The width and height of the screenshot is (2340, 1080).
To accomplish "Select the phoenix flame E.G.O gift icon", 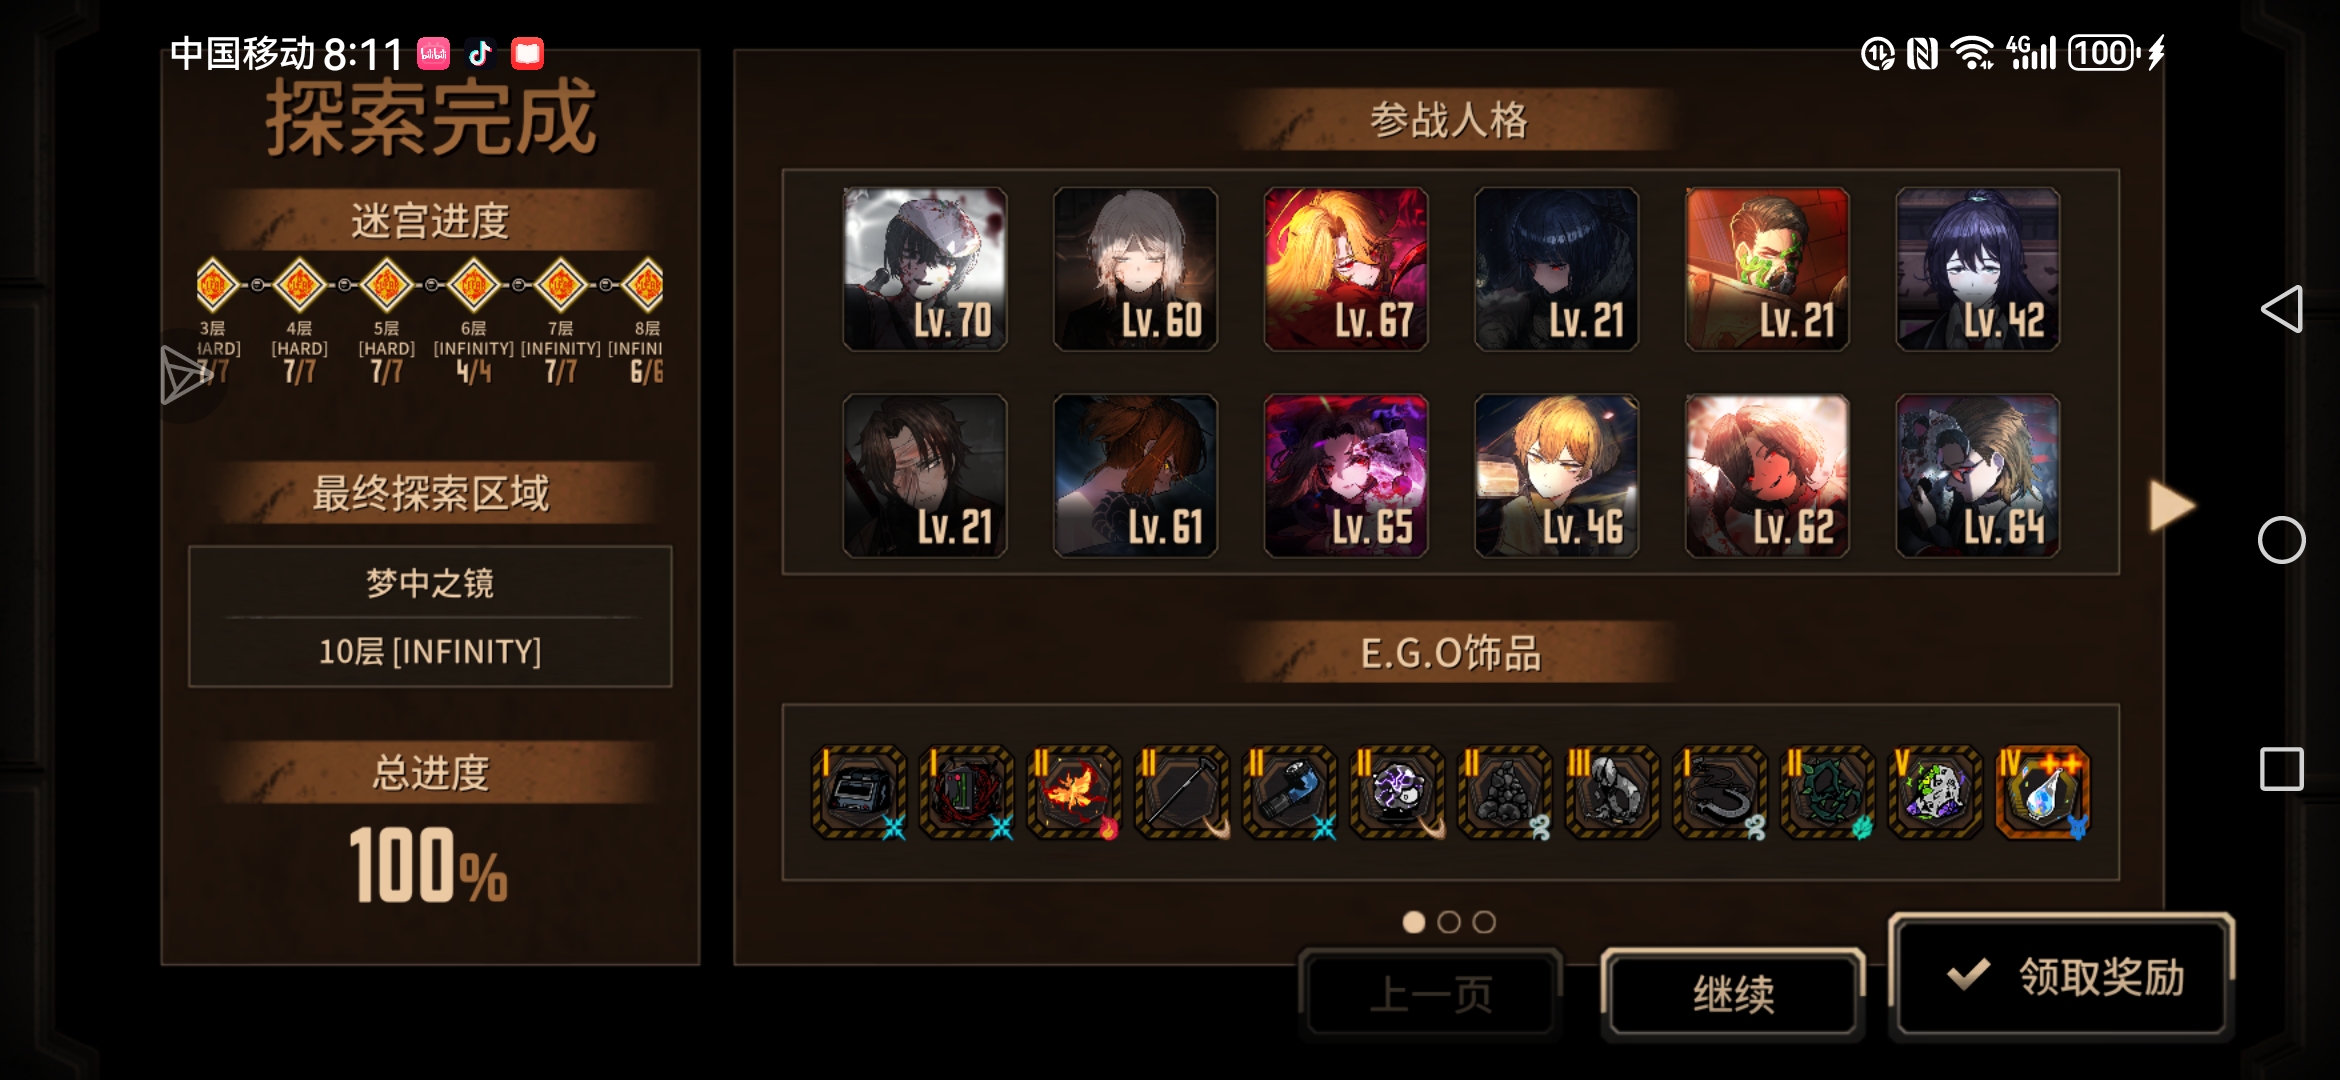I will 1074,792.
